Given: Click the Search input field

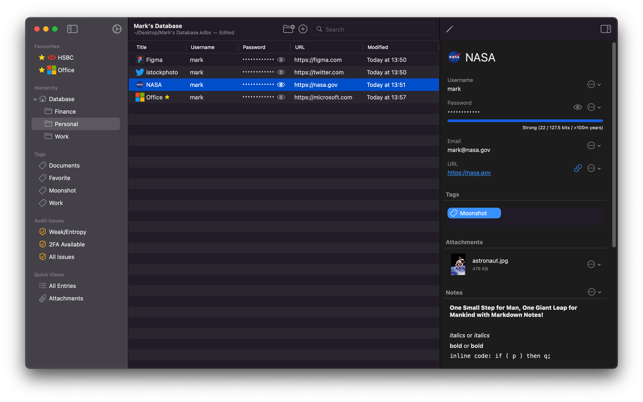Looking at the screenshot, I should point(373,29).
